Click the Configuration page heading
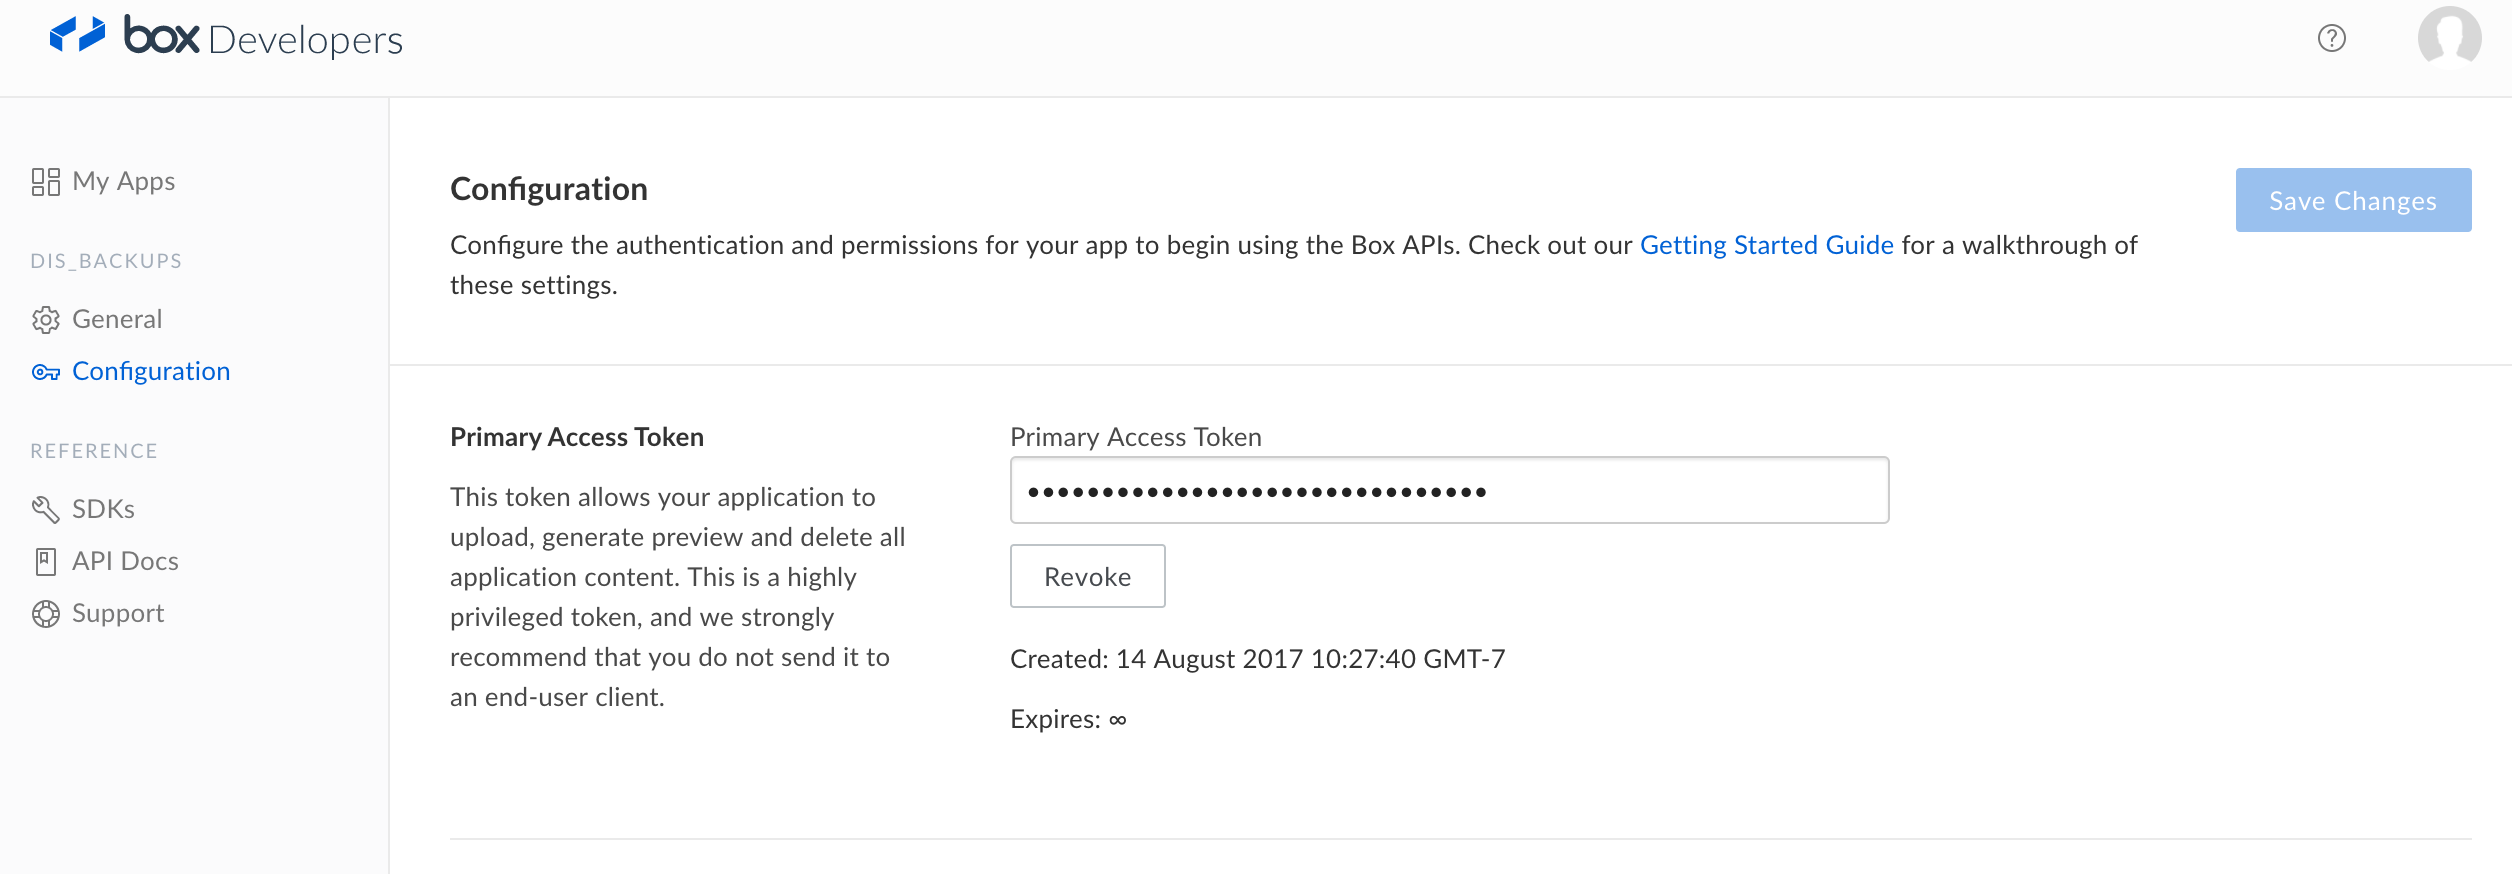This screenshot has width=2512, height=874. 549,189
